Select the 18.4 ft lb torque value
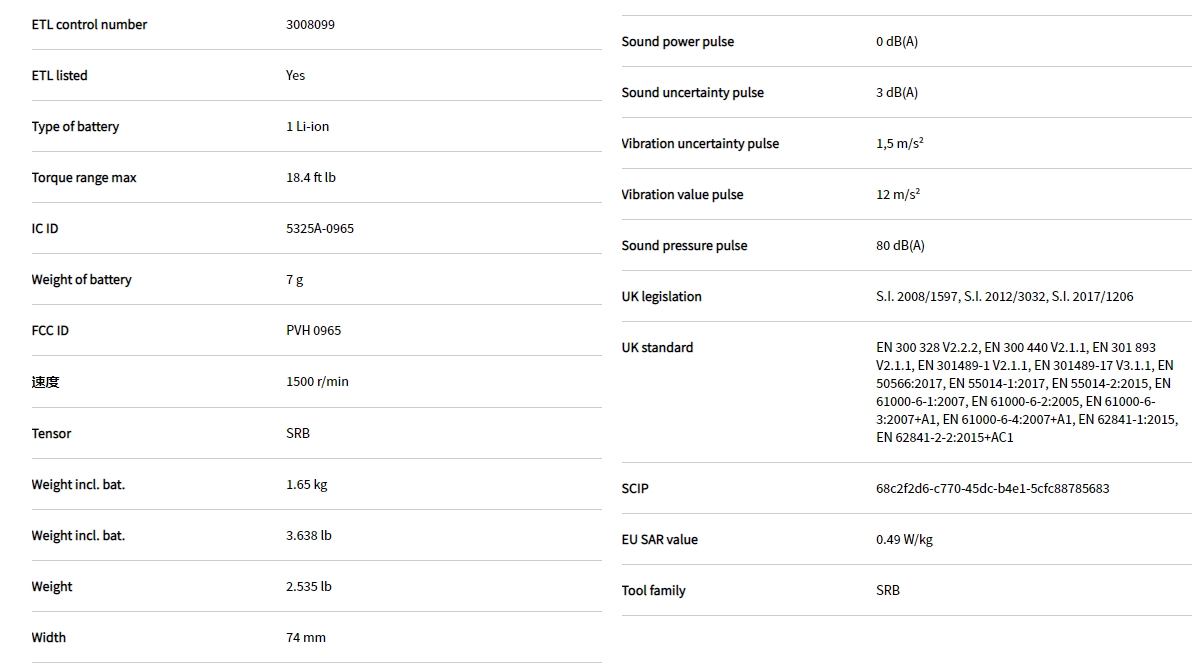The height and width of the screenshot is (664, 1197). pyautogui.click(x=310, y=178)
